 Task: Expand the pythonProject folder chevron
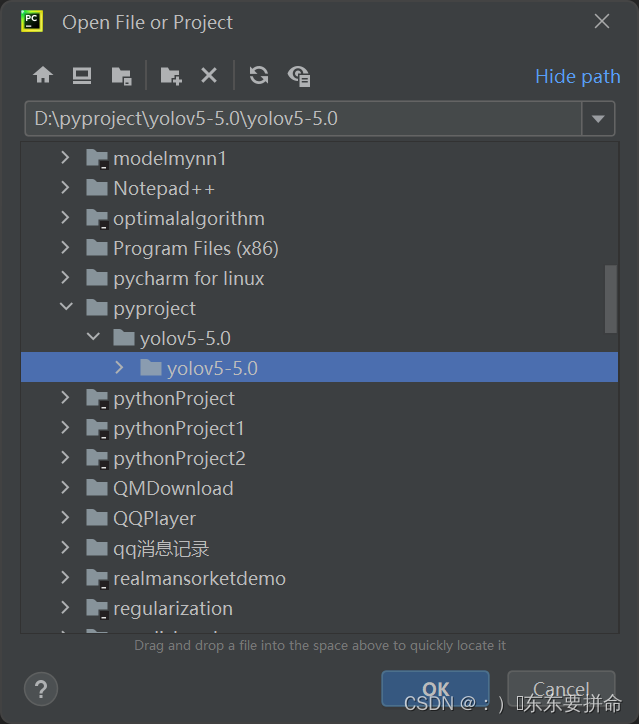tap(65, 398)
